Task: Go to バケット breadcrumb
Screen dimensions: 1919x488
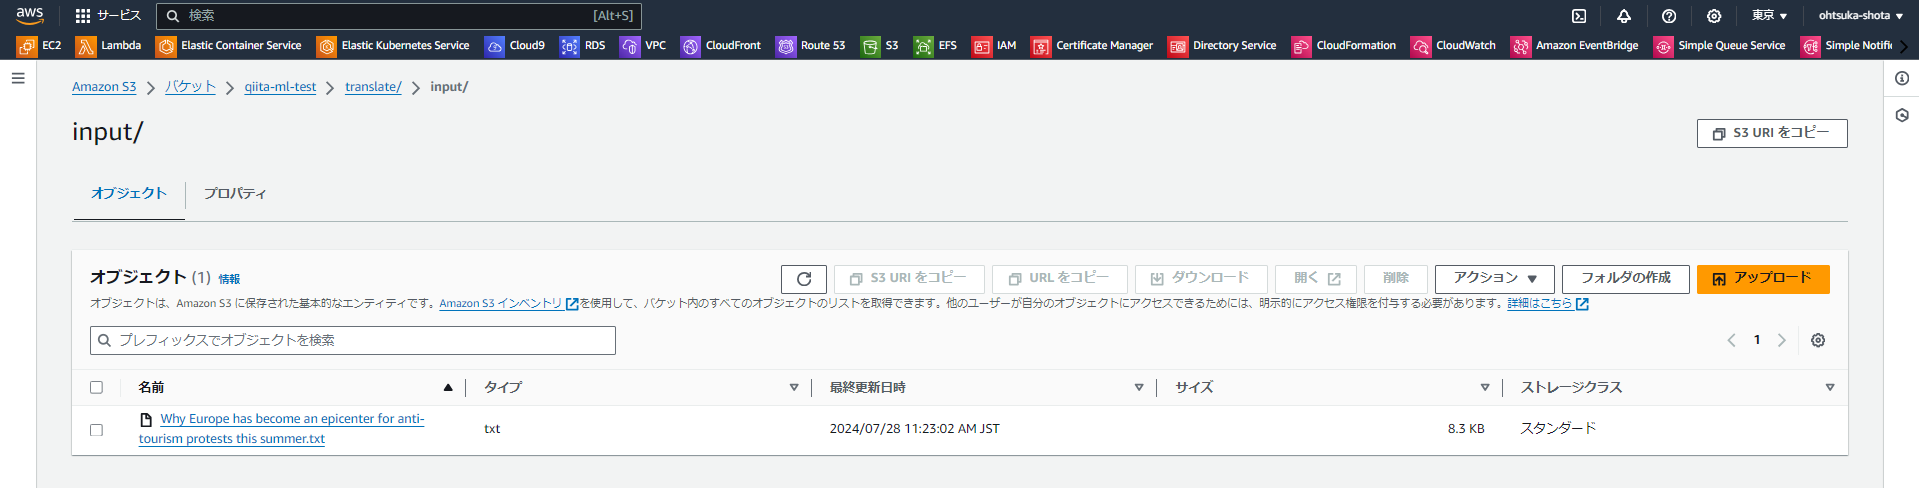Action: point(190,87)
